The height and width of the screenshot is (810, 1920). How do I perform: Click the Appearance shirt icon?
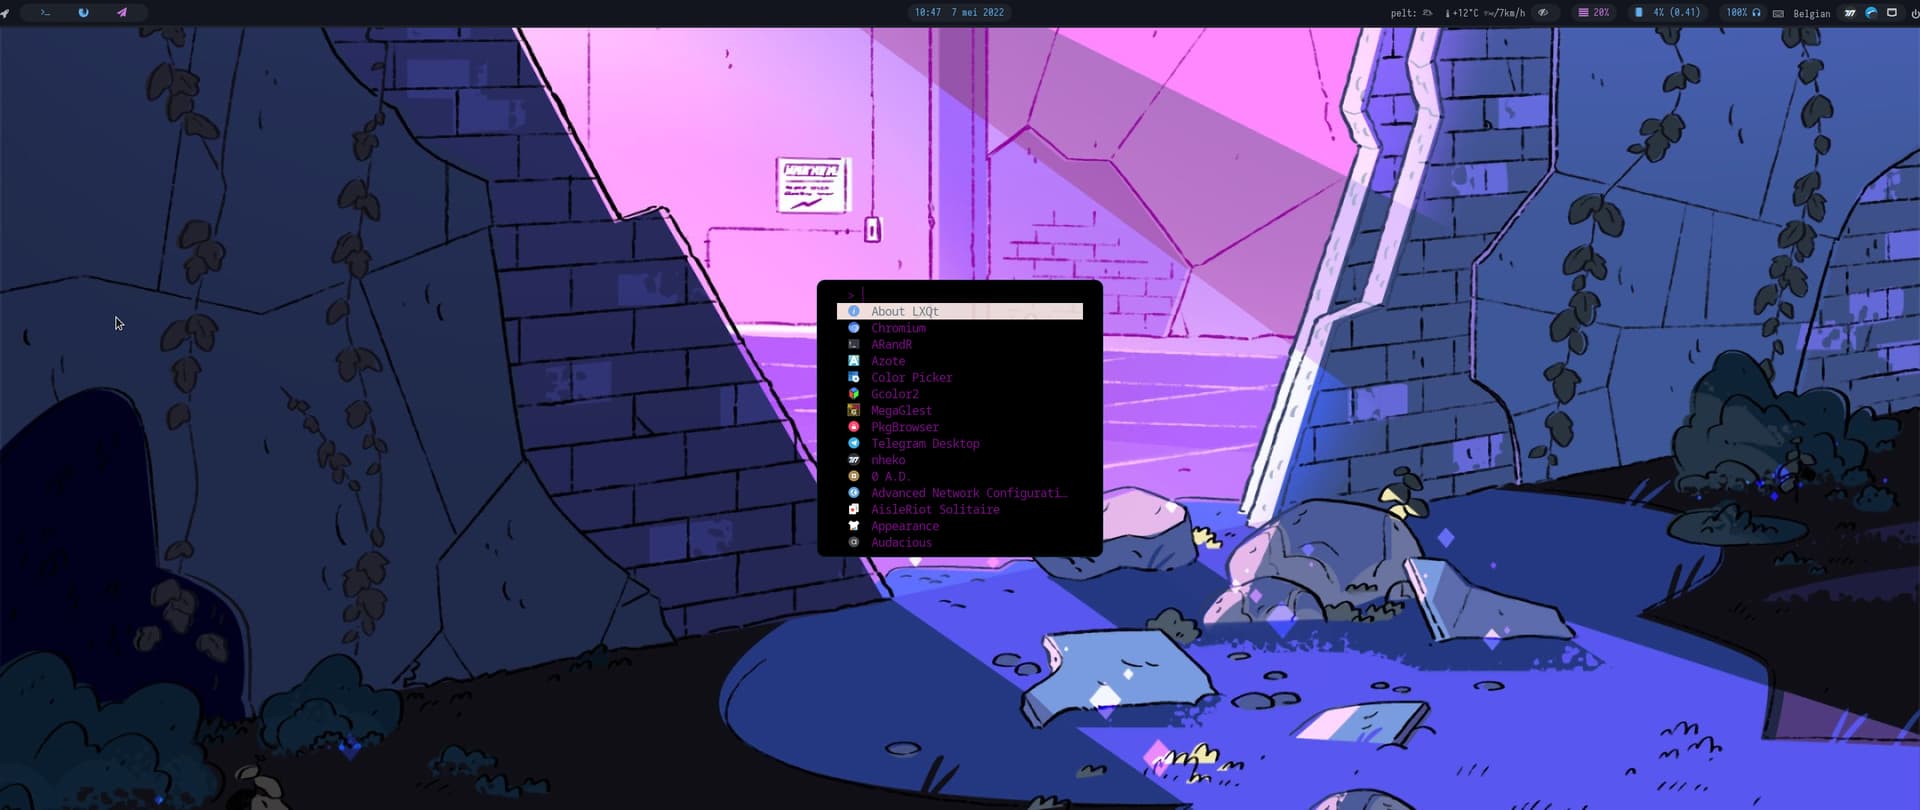point(854,526)
